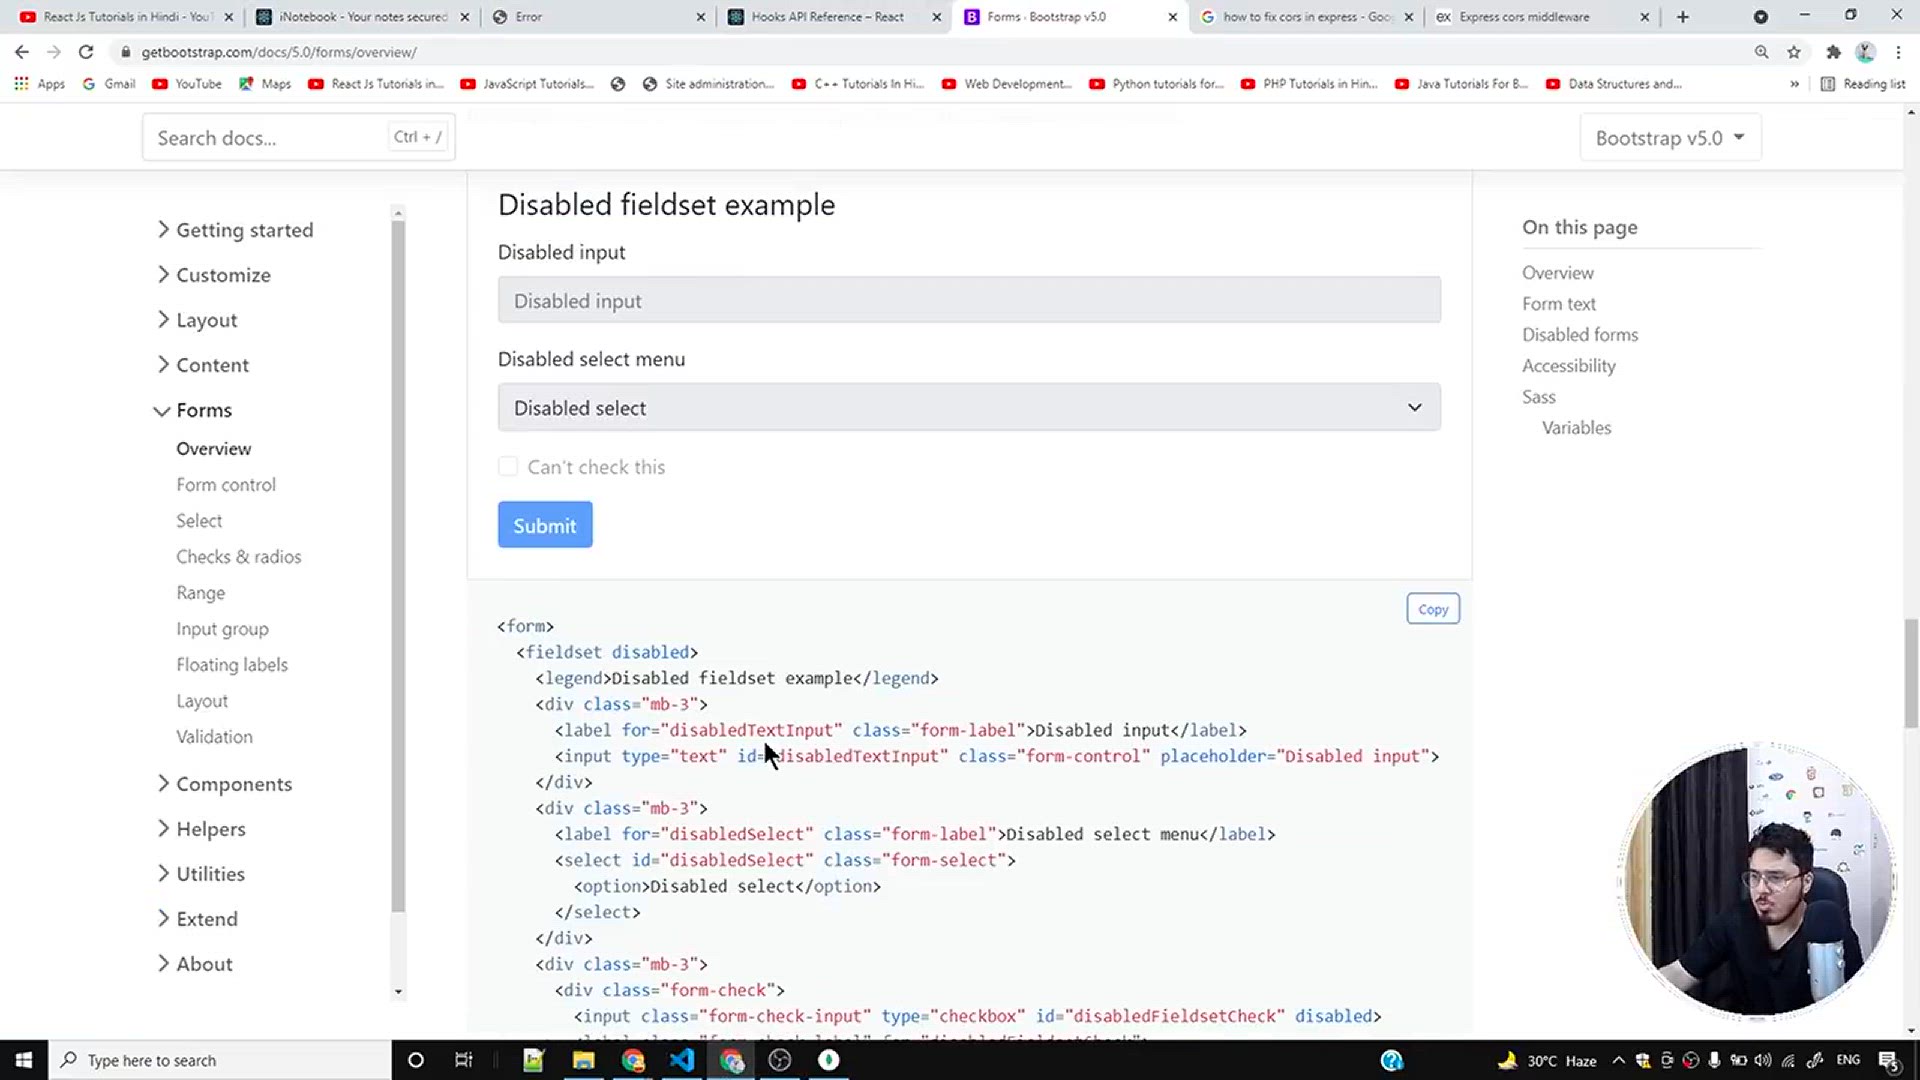
Task: Open the Floating labels sidebar link
Action: pyautogui.click(x=232, y=665)
